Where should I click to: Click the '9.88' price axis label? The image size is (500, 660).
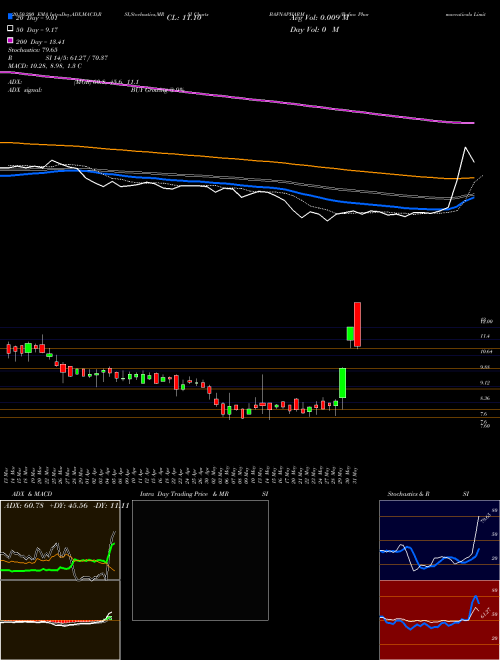click(x=485, y=367)
